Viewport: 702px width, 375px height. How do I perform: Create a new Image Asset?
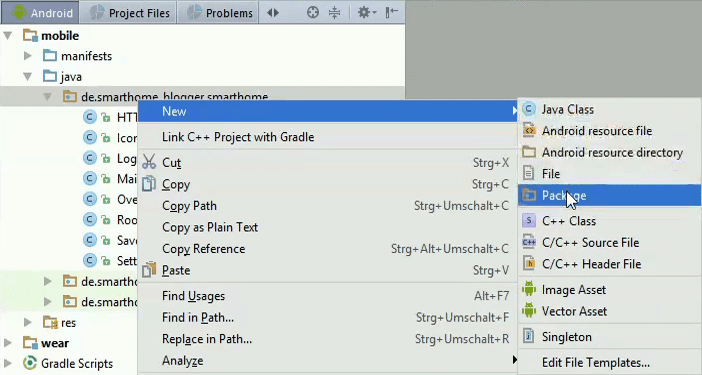coord(610,290)
